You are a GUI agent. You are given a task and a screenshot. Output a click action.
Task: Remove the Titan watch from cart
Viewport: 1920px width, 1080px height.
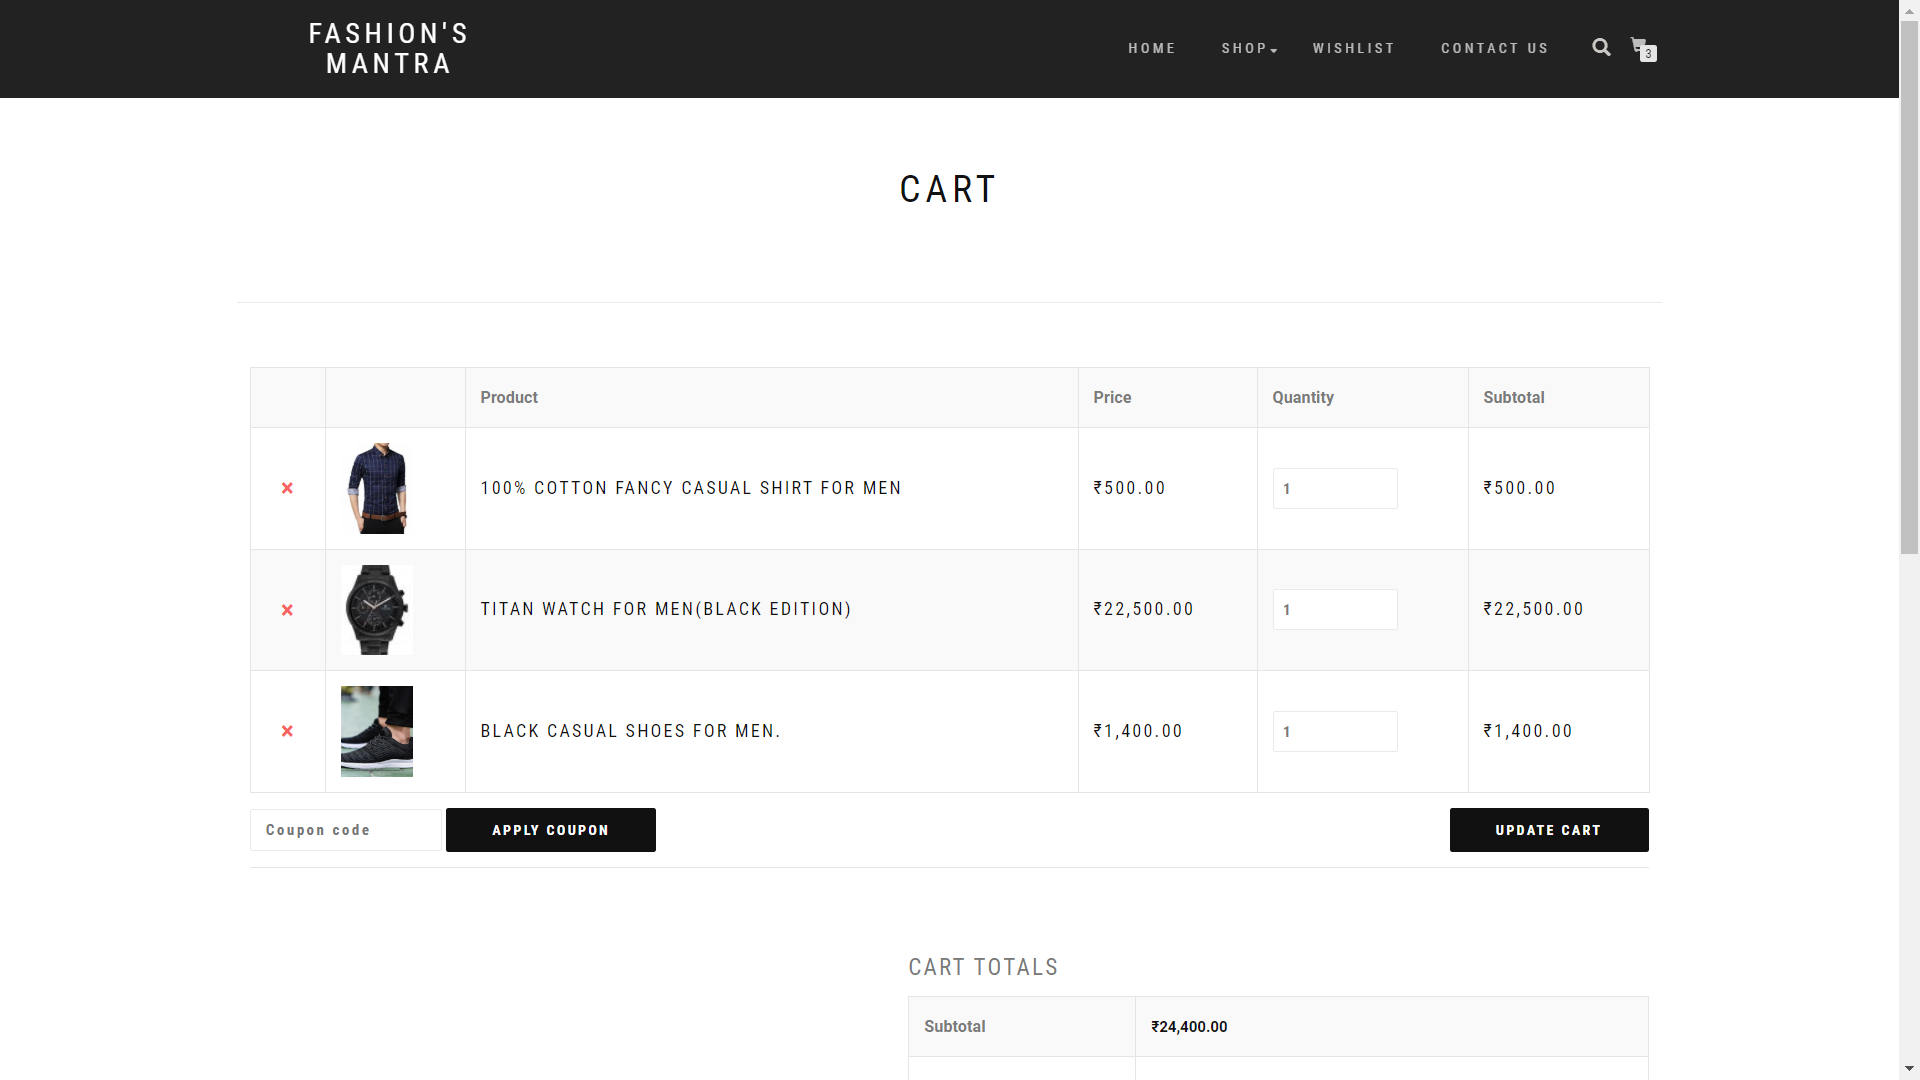pos(287,610)
